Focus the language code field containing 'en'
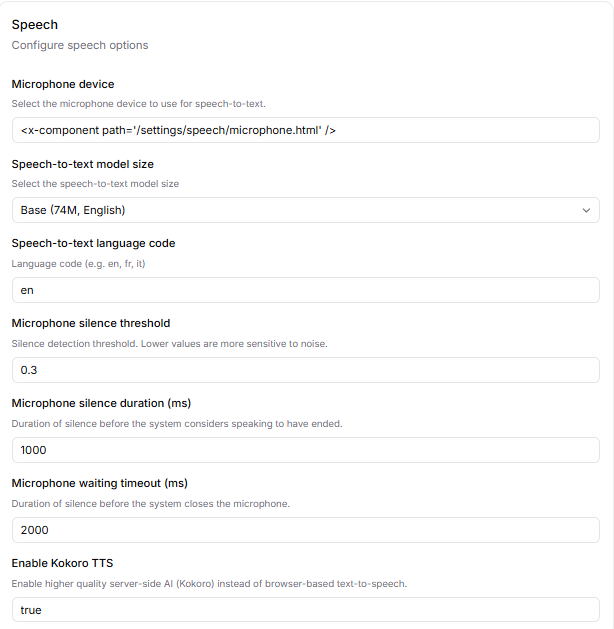The height and width of the screenshot is (629, 614). coord(305,290)
